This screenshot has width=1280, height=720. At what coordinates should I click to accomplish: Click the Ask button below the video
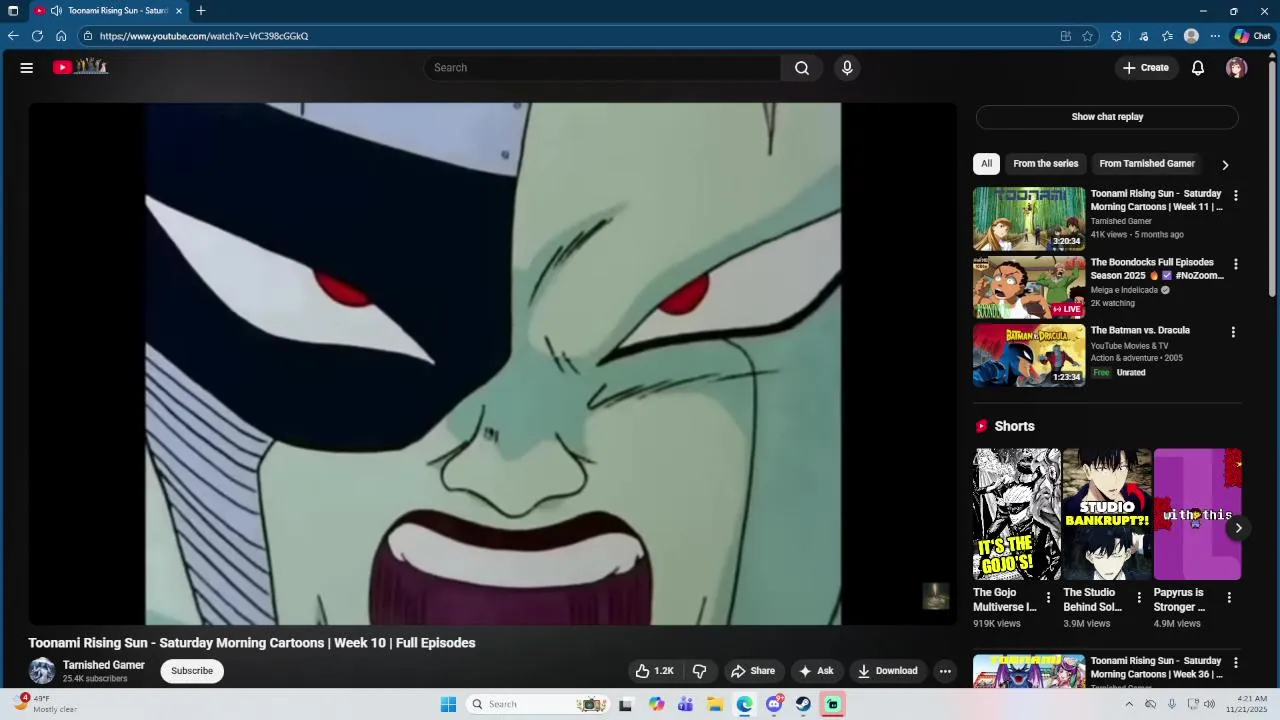[x=816, y=671]
